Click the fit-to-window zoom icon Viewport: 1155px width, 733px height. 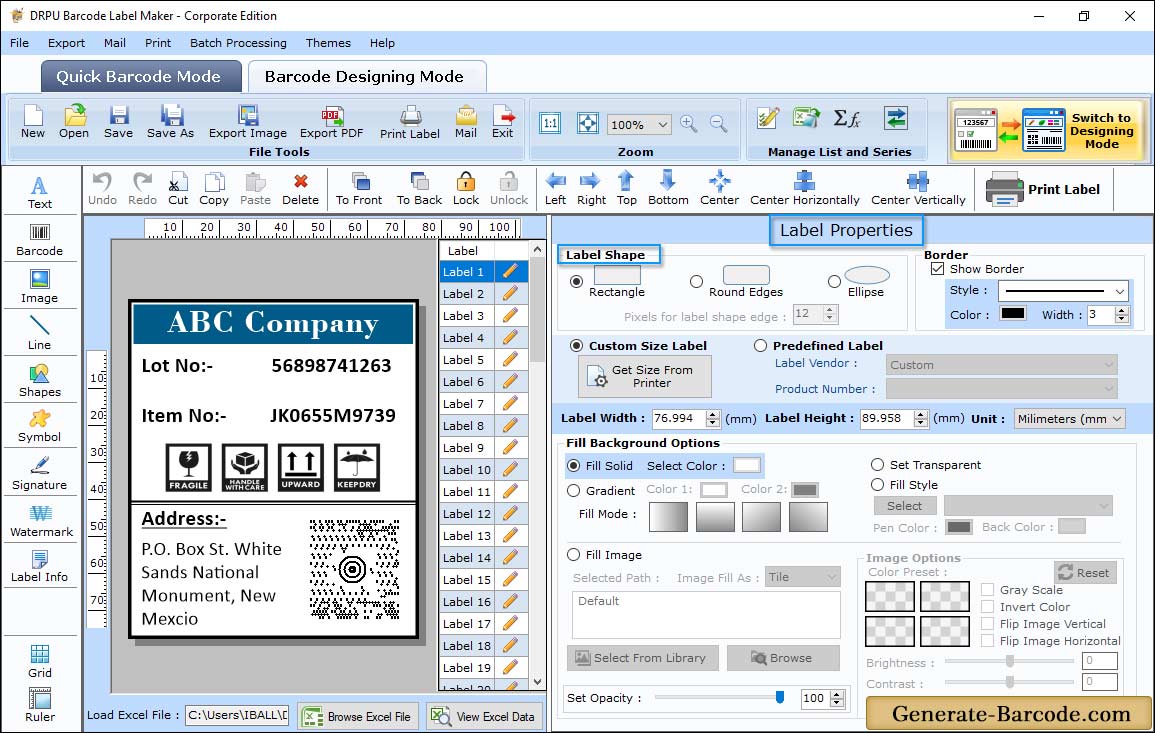588,123
